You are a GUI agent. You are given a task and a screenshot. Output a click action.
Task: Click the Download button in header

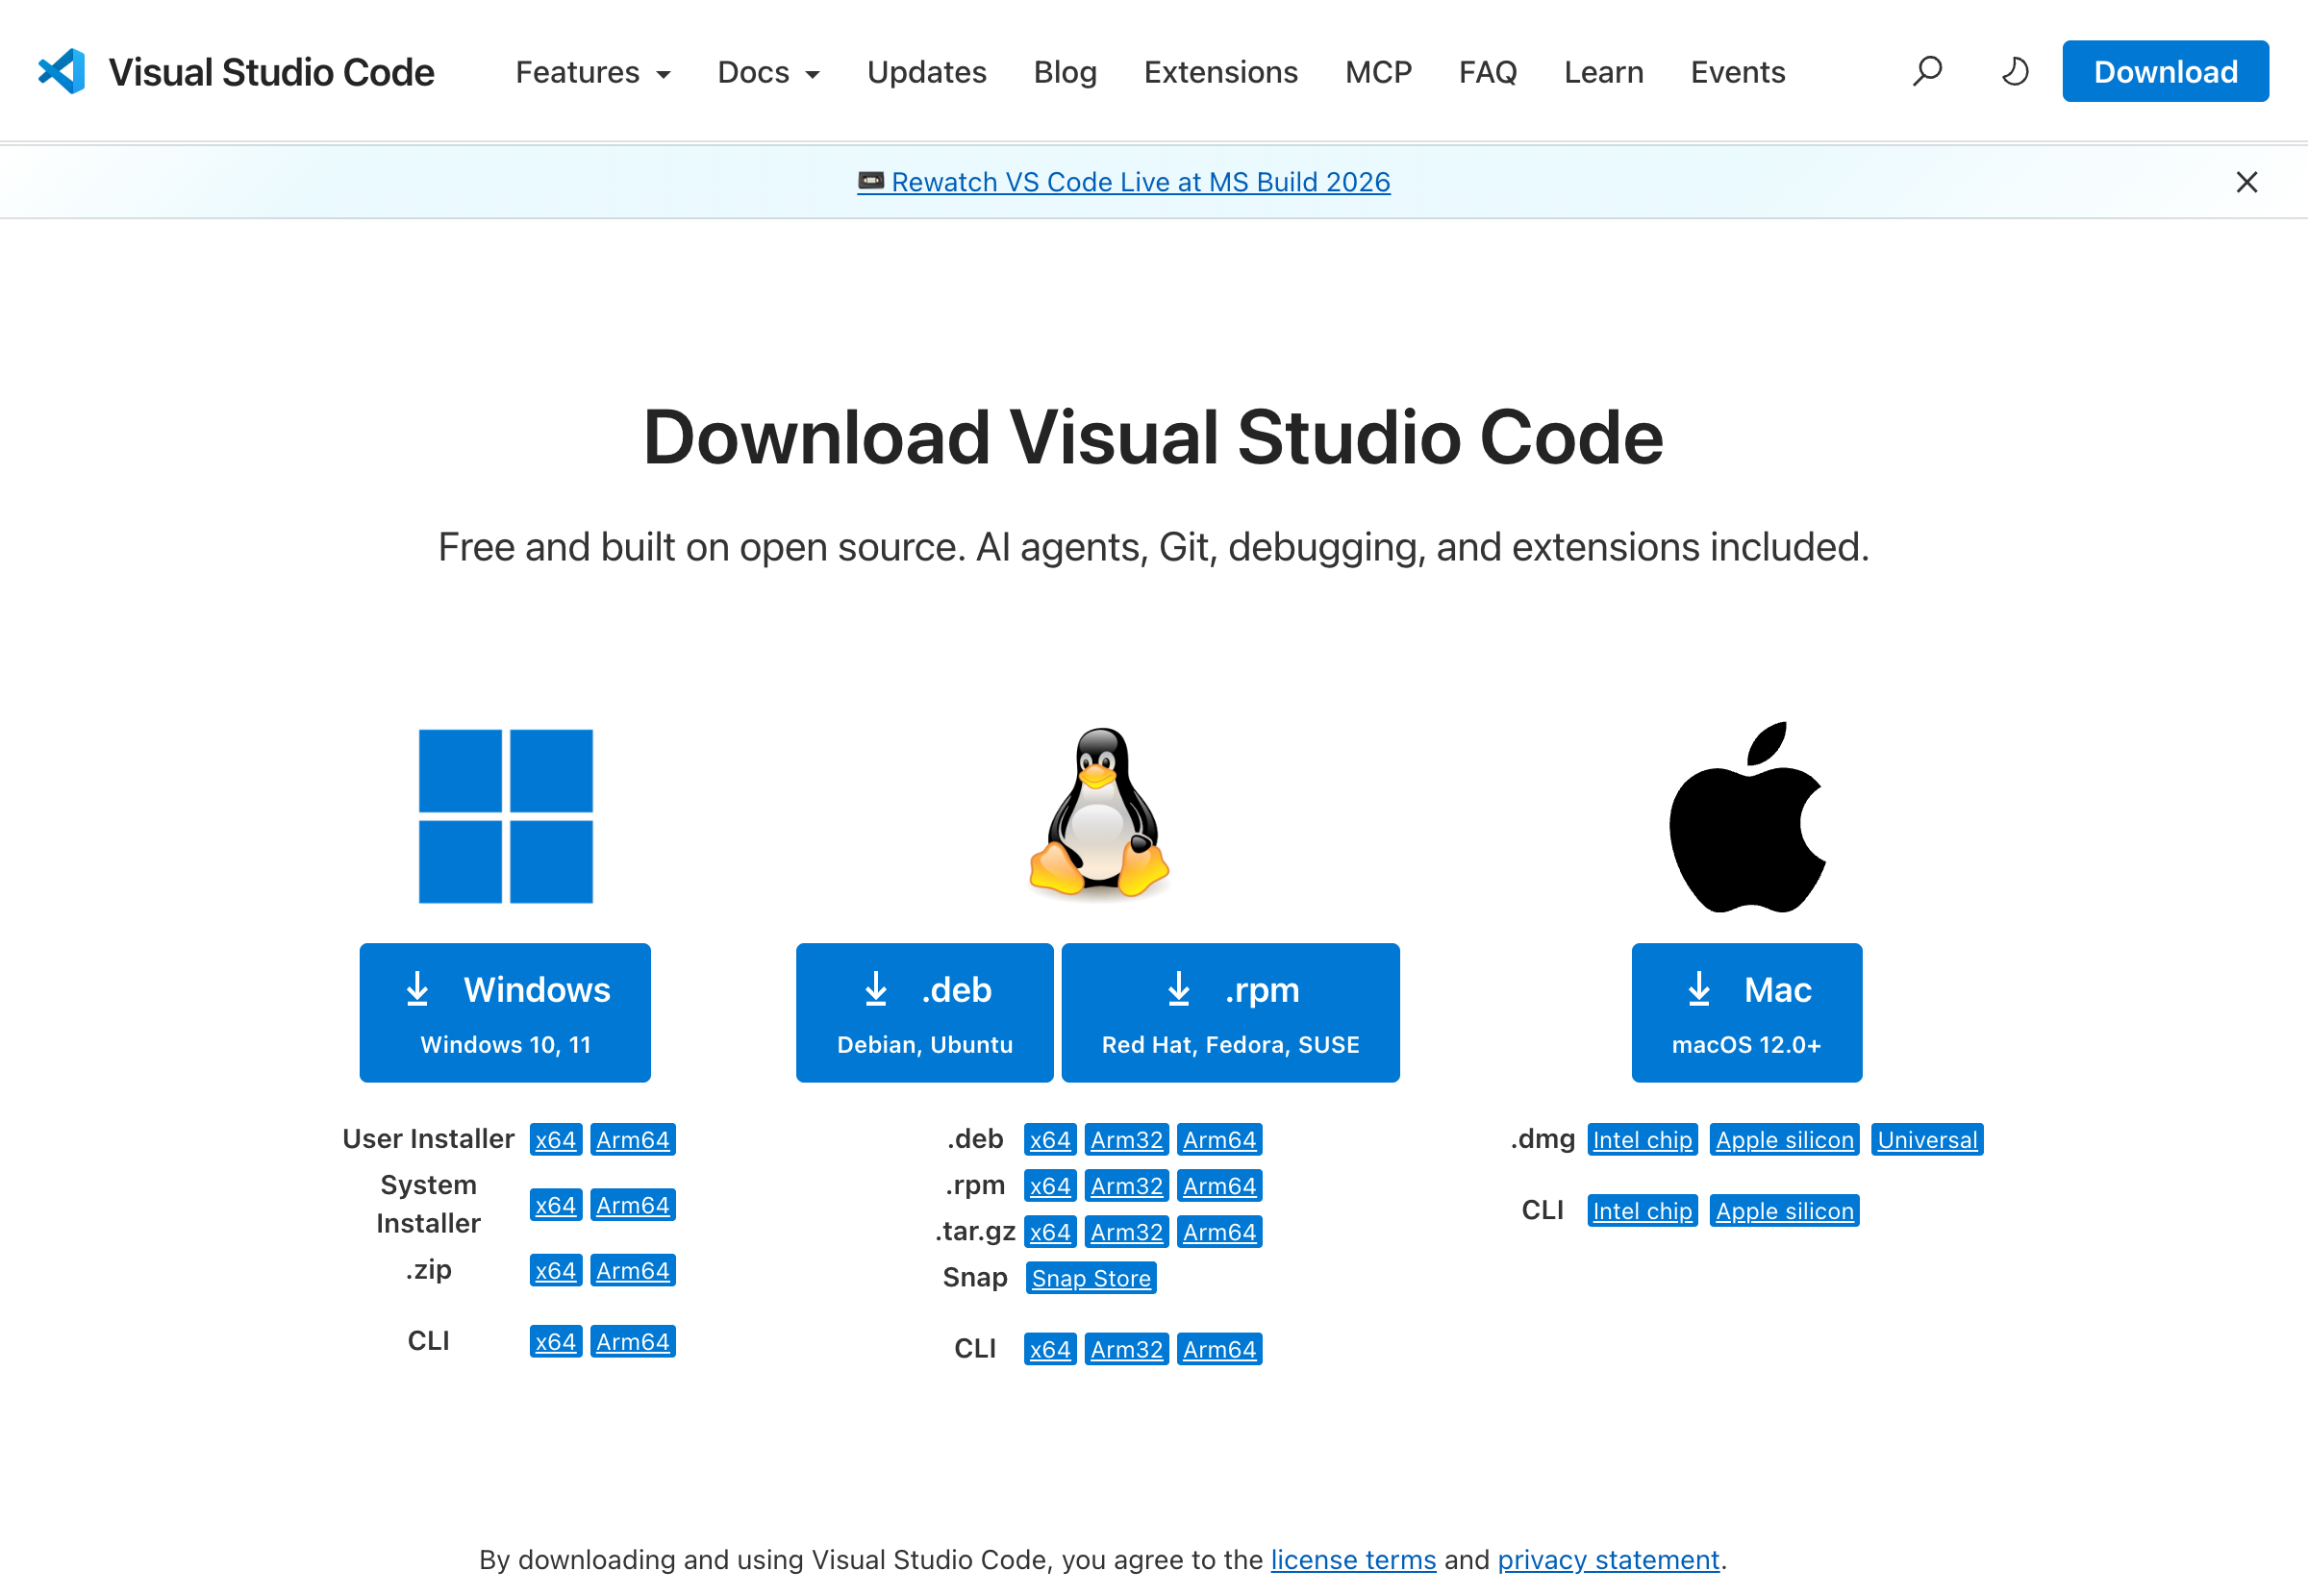[x=2165, y=71]
